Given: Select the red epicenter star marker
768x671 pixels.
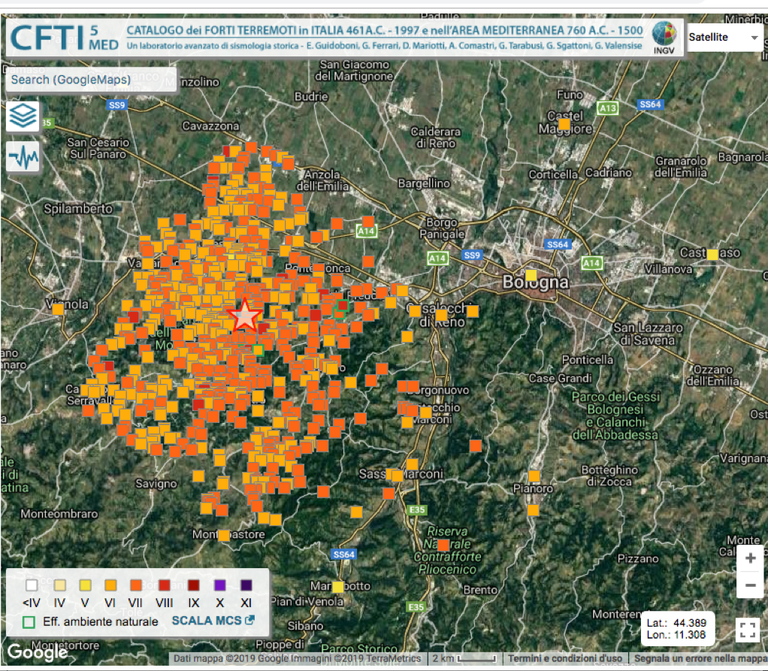Looking at the screenshot, I should point(244,315).
